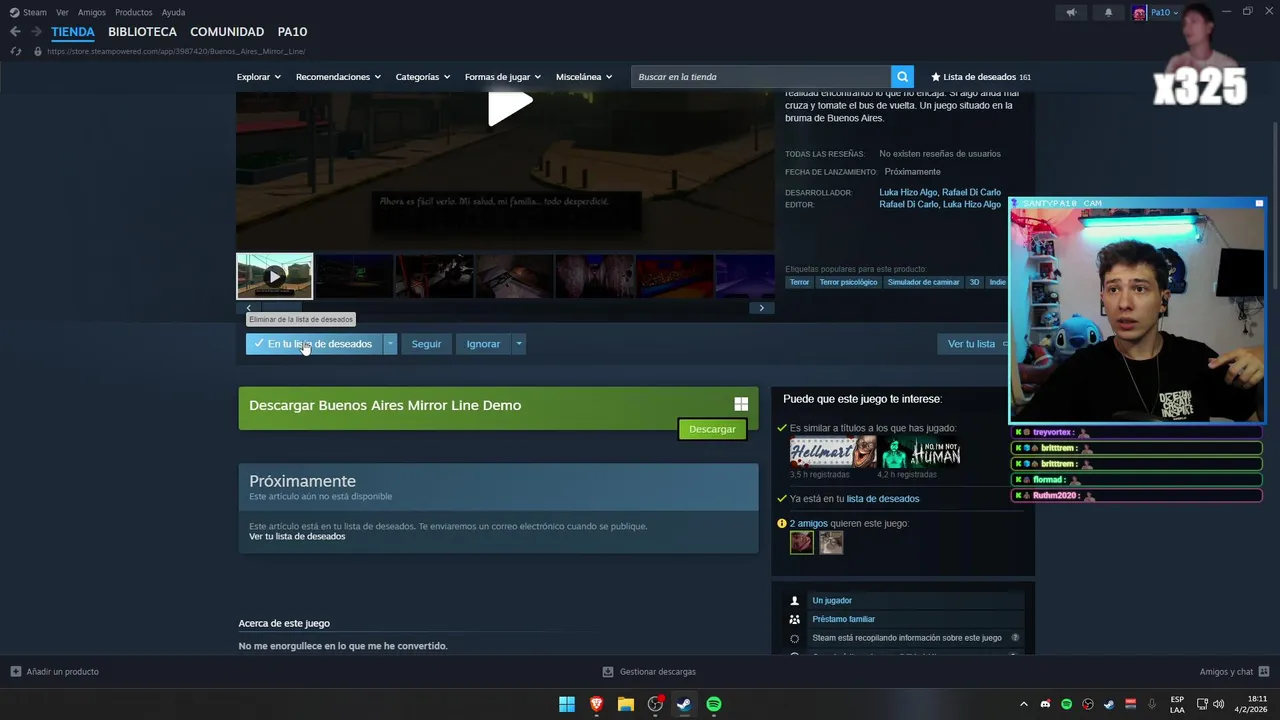Open the Ayuda menu
This screenshot has height=720, width=1280.
pos(173,12)
